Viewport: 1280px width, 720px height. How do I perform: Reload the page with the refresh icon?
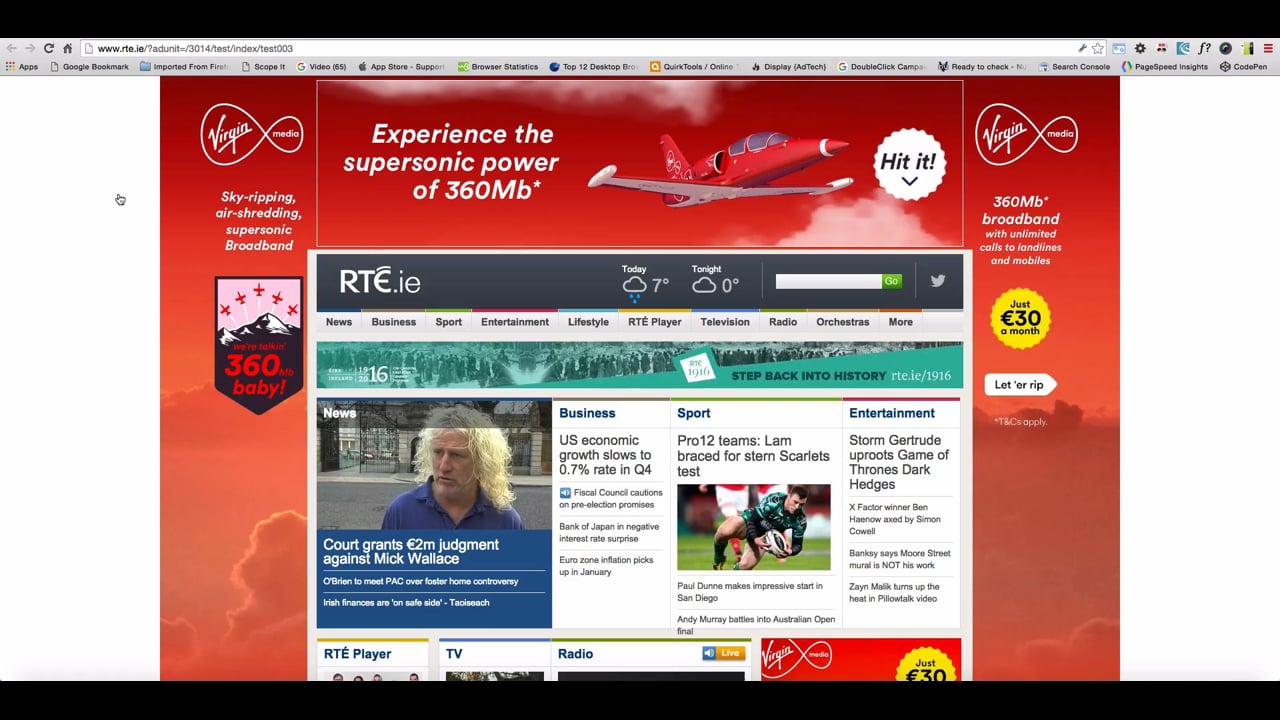coord(48,48)
